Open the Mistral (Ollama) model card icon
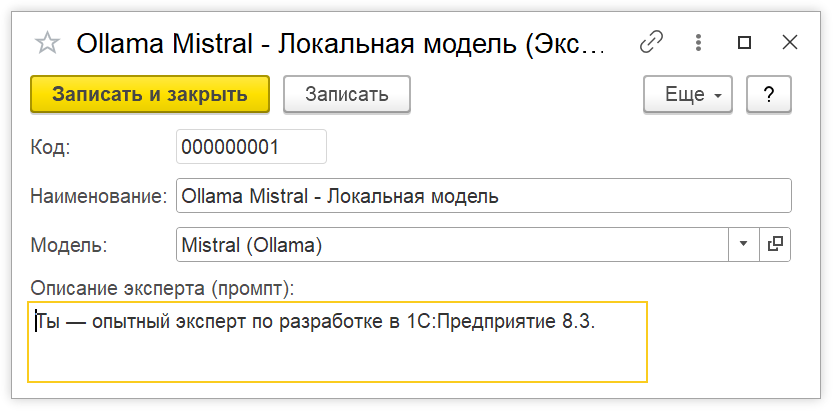This screenshot has height=411, width=833. pos(775,244)
